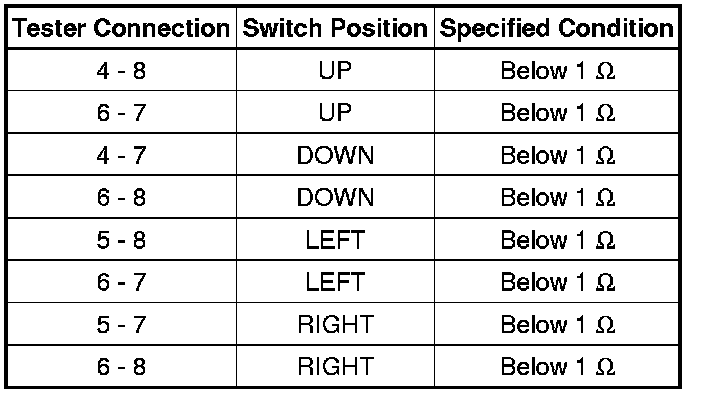
Task: Click the Specified Condition column header
Action: (556, 28)
